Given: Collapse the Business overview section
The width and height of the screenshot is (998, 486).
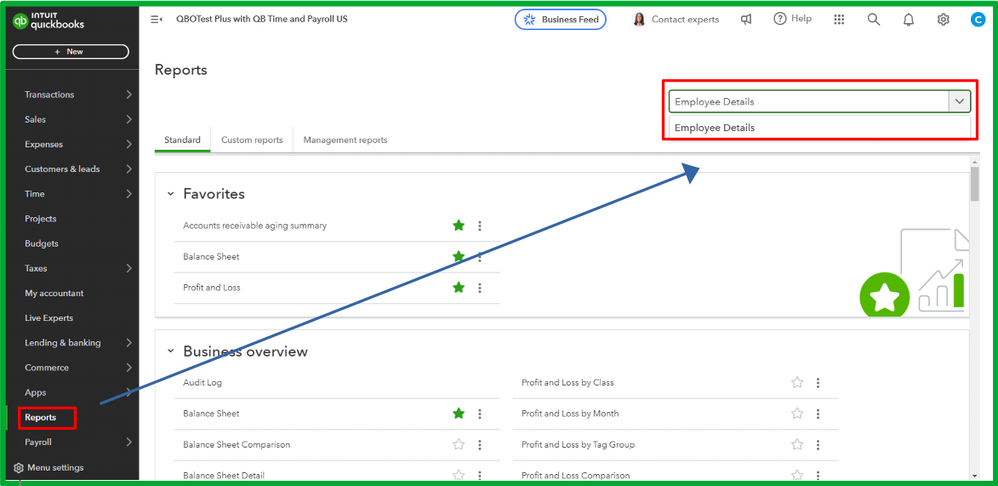Looking at the screenshot, I should tap(171, 351).
